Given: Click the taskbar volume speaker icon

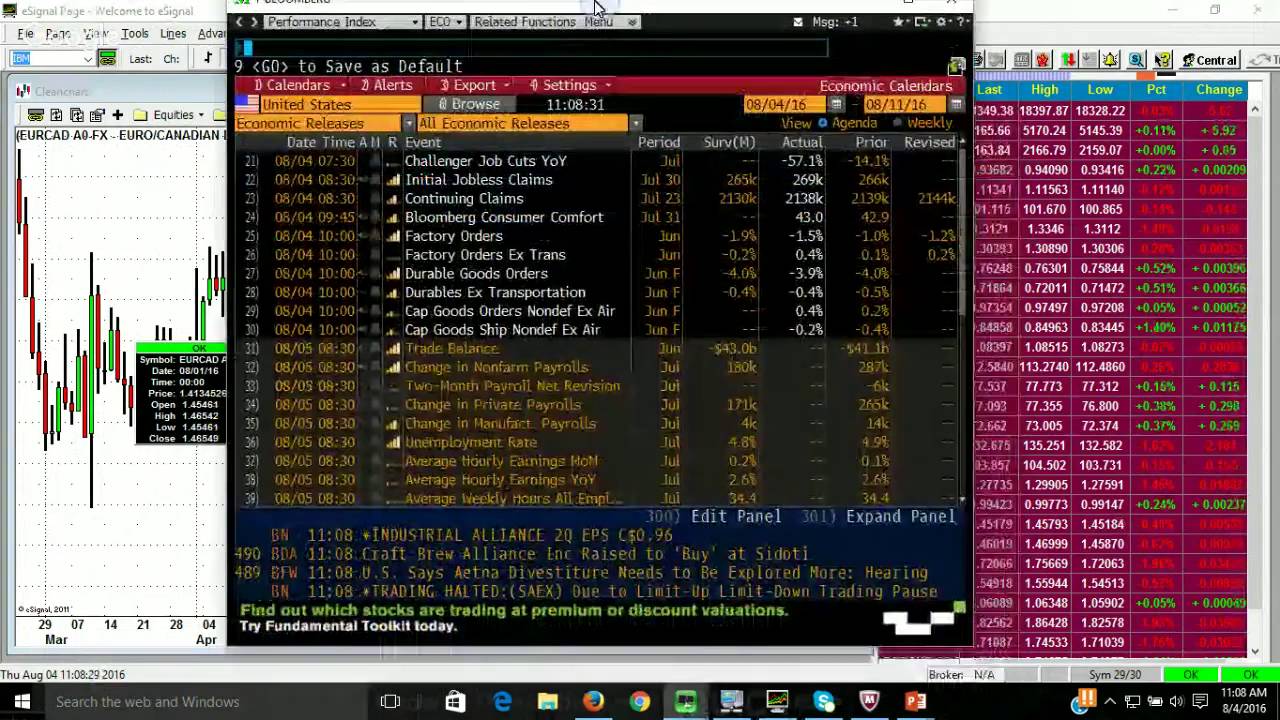Looking at the screenshot, I should [x=1177, y=701].
